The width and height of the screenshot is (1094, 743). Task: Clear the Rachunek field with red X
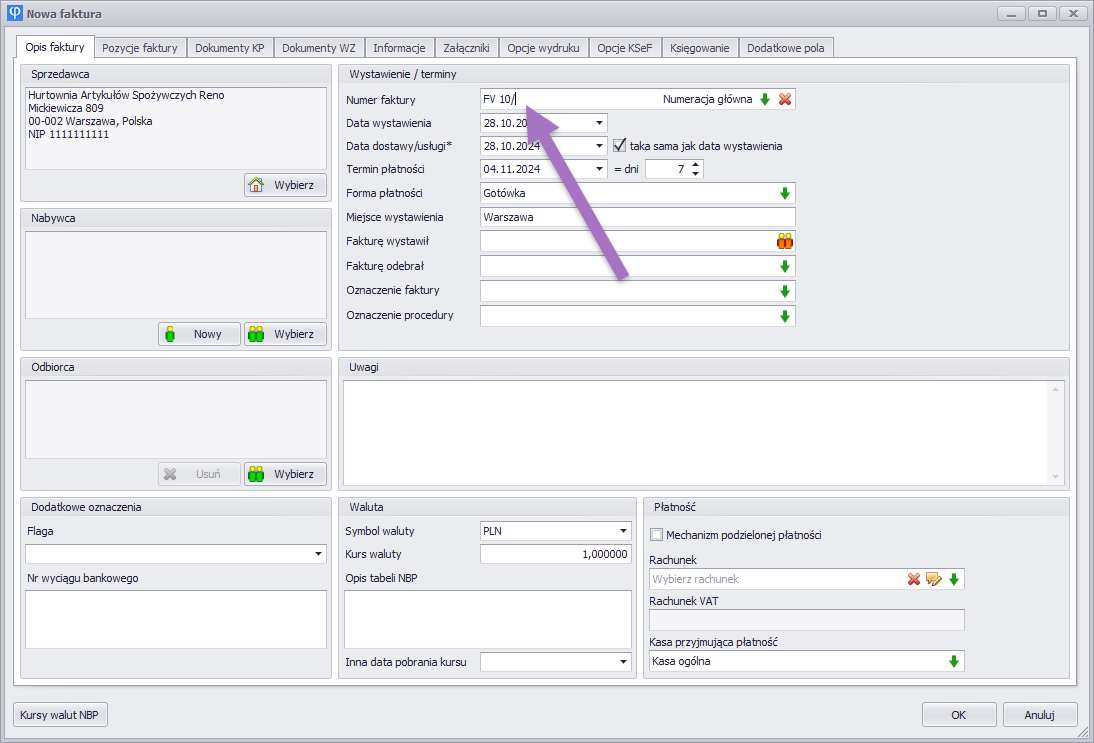click(x=914, y=579)
